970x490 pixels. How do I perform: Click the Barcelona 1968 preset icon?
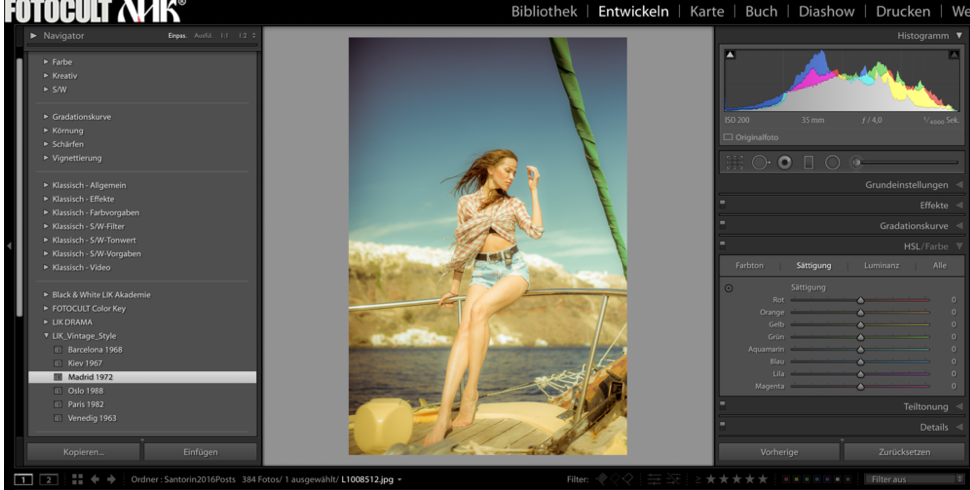tap(58, 350)
